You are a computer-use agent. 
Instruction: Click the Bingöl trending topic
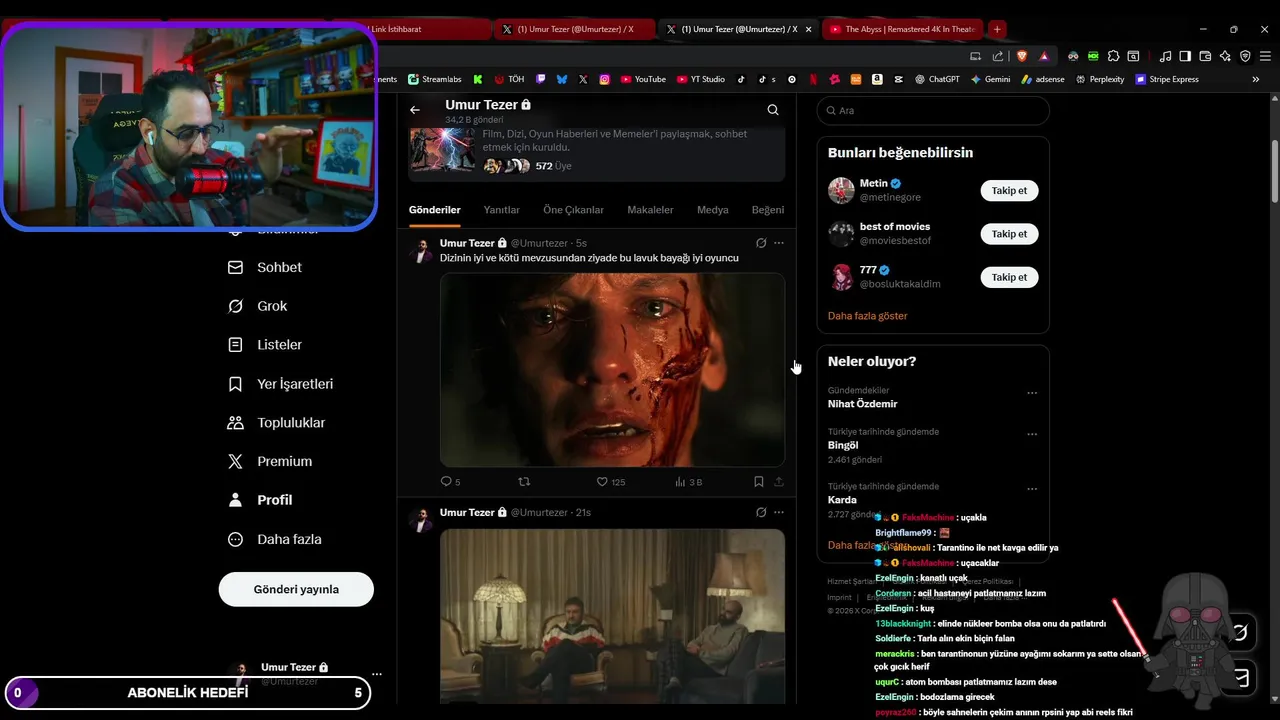[x=843, y=445]
